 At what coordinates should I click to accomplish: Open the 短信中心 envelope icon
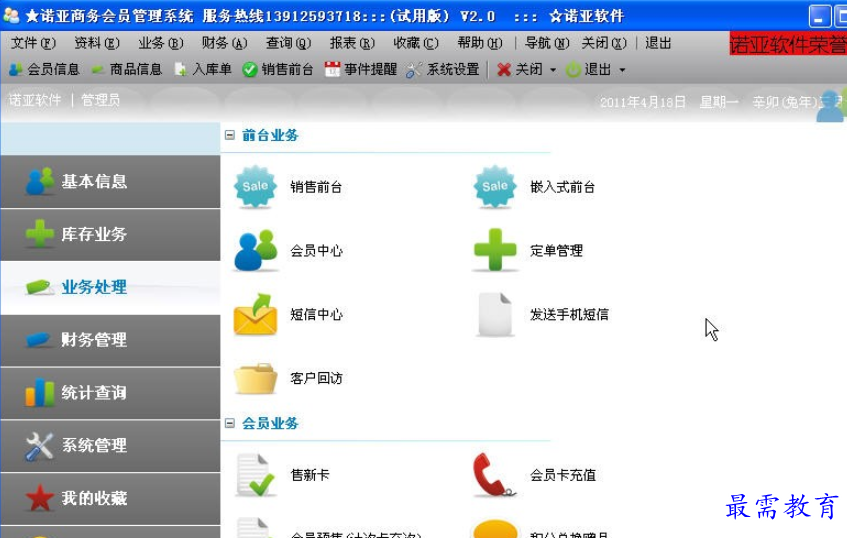click(255, 314)
